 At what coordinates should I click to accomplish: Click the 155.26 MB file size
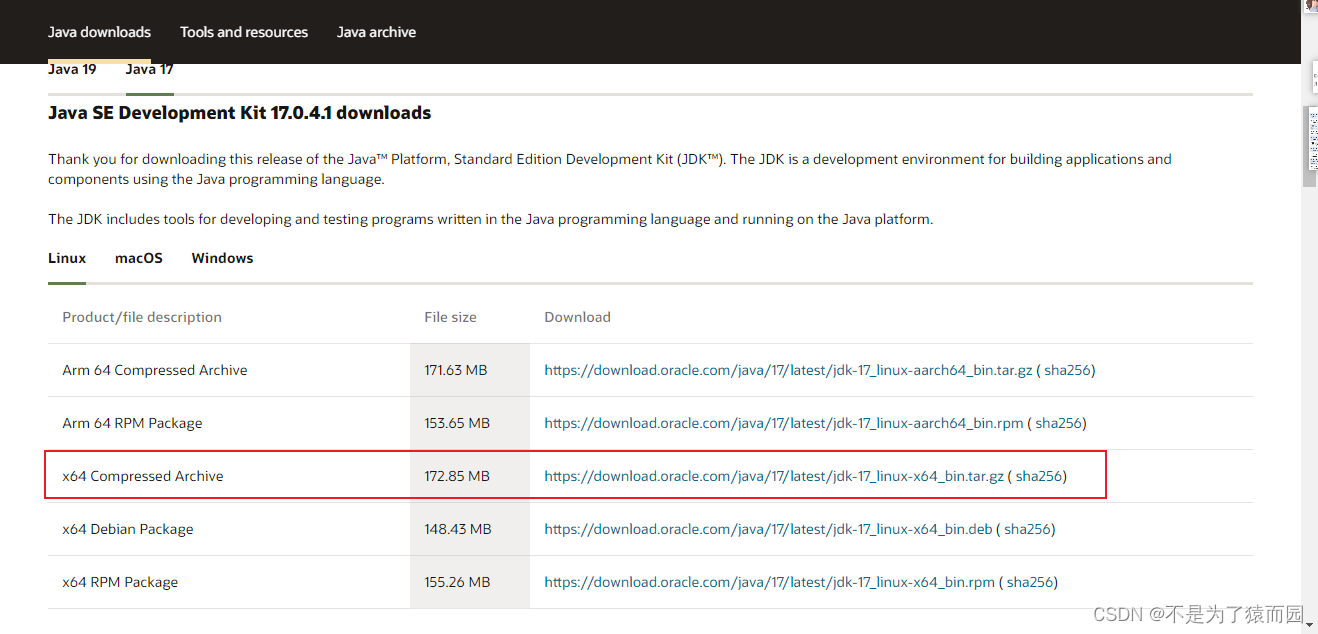pos(457,582)
